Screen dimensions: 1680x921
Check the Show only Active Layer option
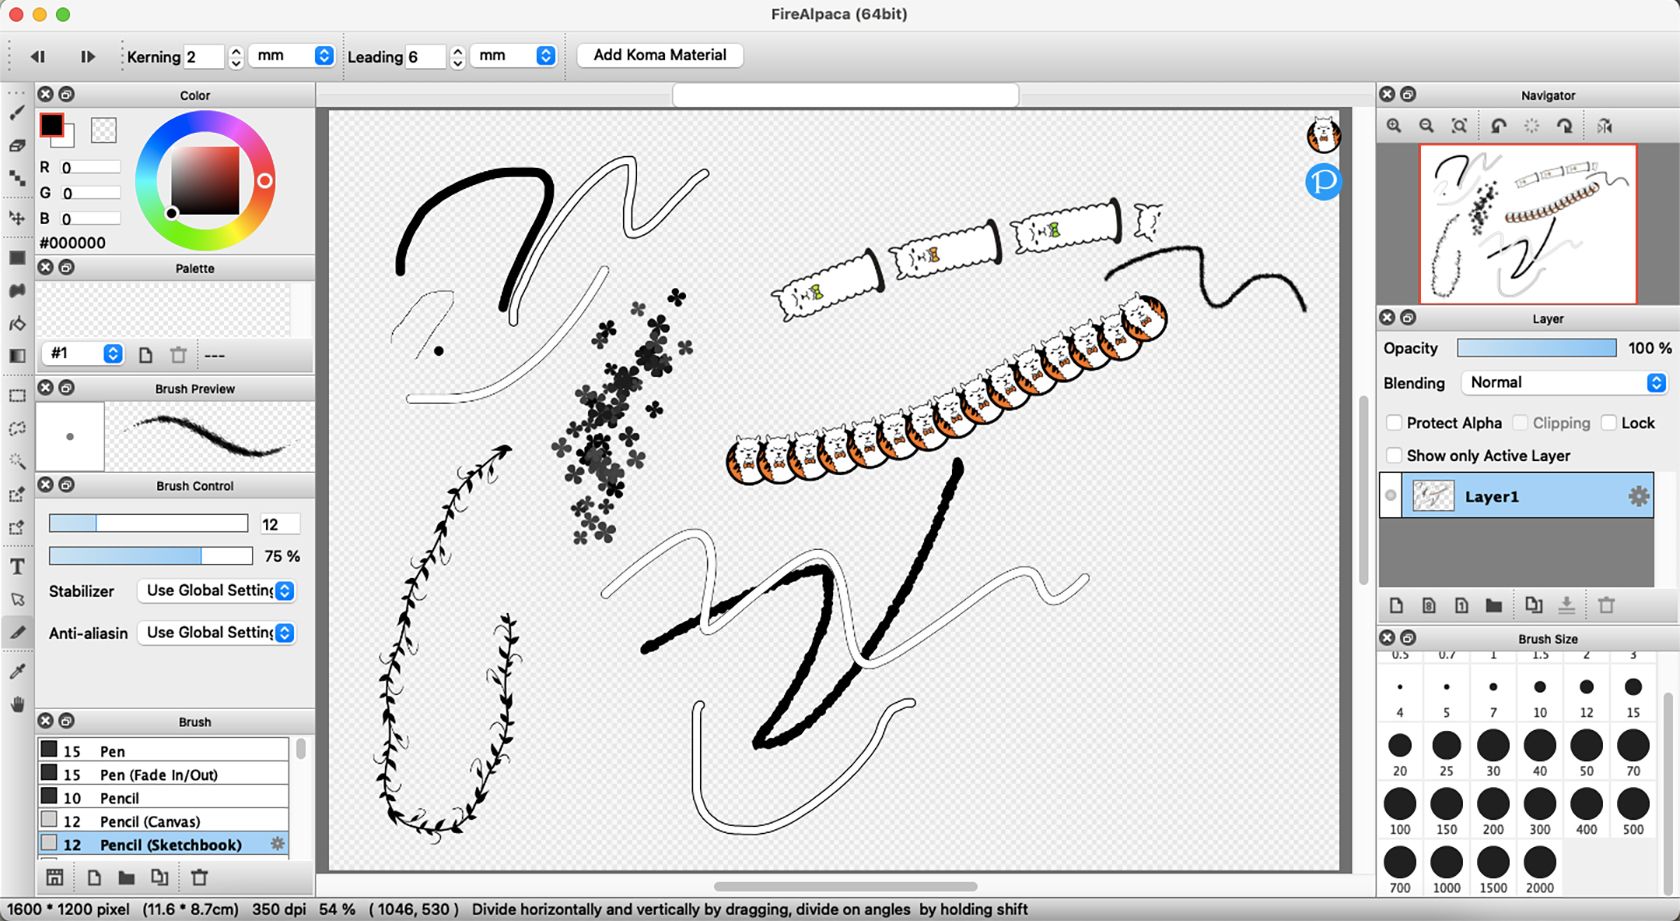pyautogui.click(x=1394, y=455)
